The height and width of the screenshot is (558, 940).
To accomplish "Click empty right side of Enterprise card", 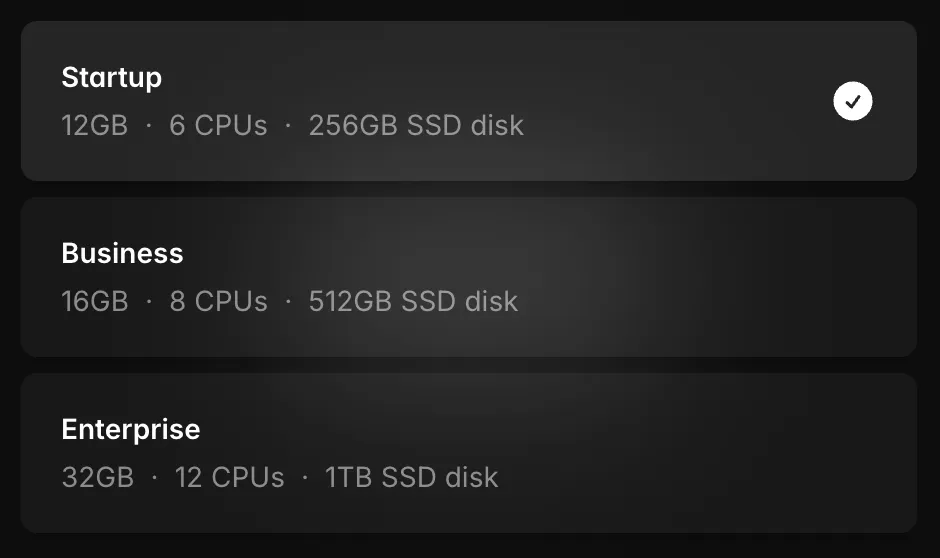I will [780, 453].
